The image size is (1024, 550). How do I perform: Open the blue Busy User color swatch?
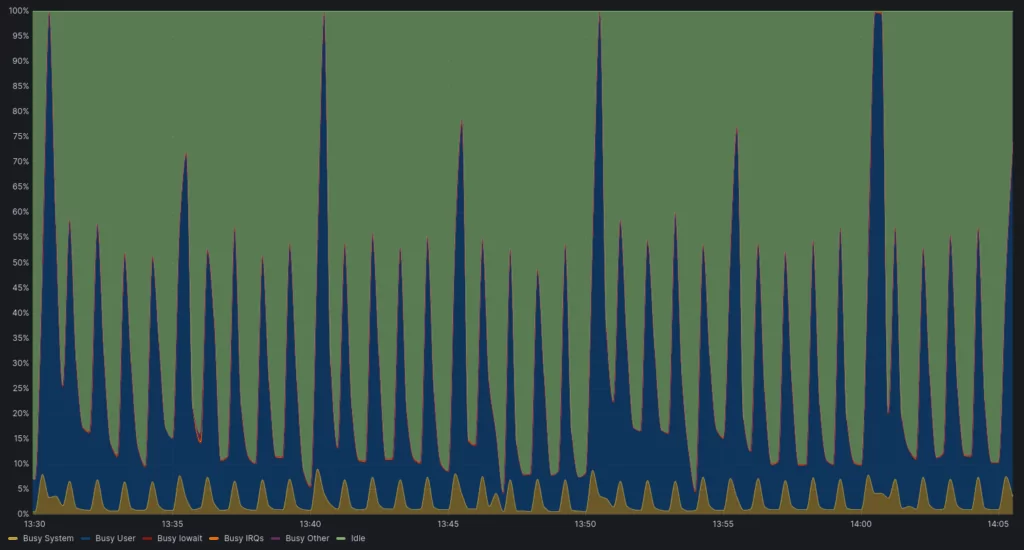[86, 538]
